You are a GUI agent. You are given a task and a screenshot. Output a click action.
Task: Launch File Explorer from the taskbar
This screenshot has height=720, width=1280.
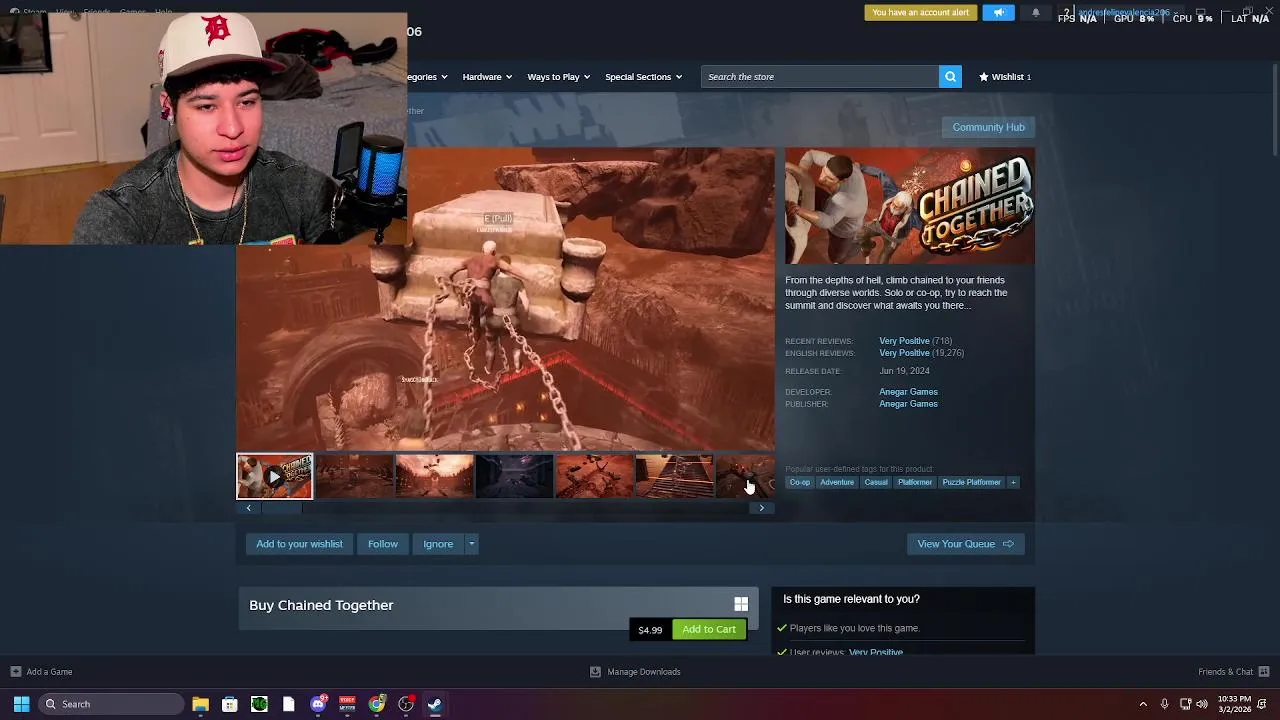click(200, 704)
